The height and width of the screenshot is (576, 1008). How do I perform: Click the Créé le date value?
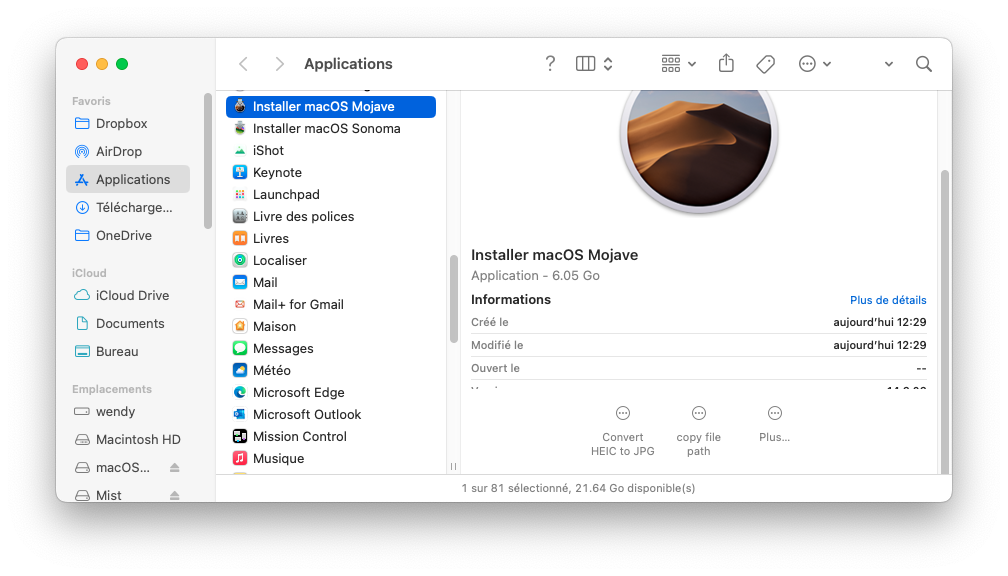(x=879, y=322)
